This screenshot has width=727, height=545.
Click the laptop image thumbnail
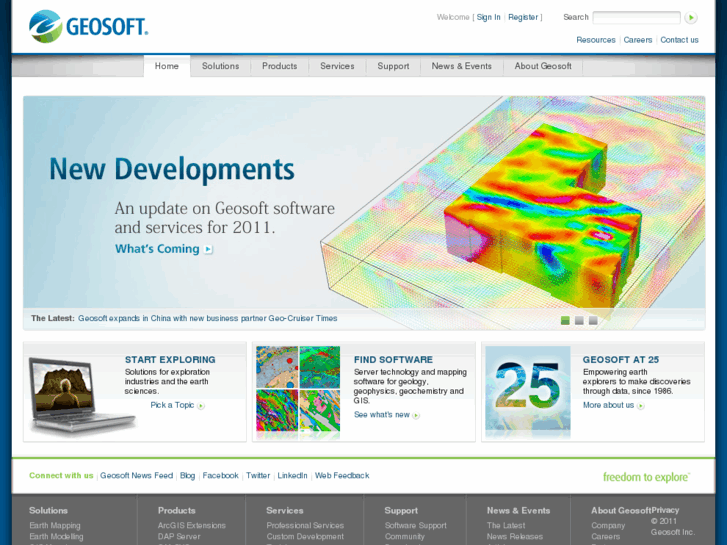click(82, 395)
